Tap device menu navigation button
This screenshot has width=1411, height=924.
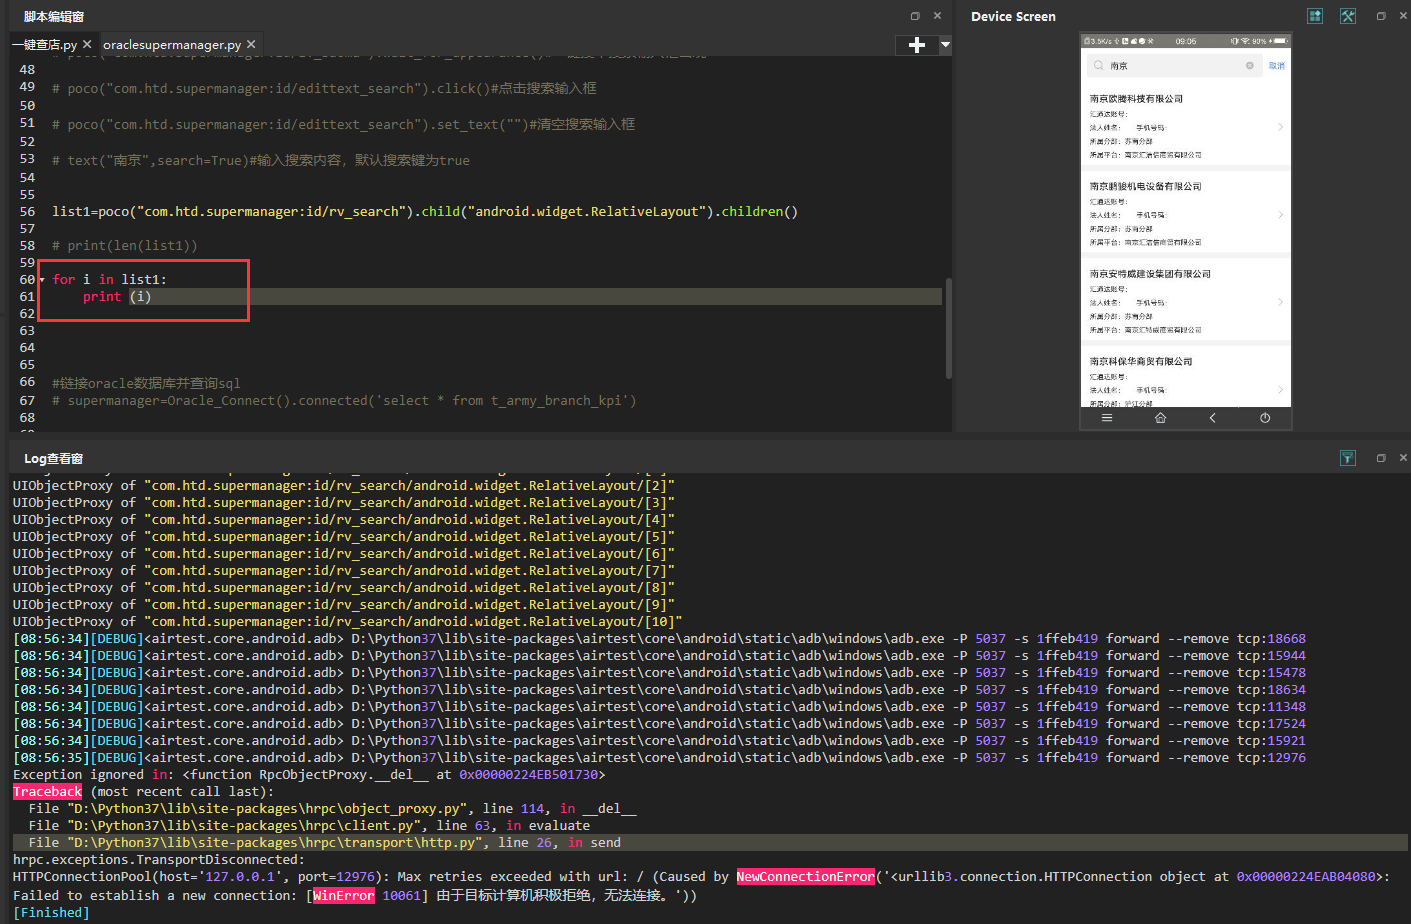[1107, 418]
